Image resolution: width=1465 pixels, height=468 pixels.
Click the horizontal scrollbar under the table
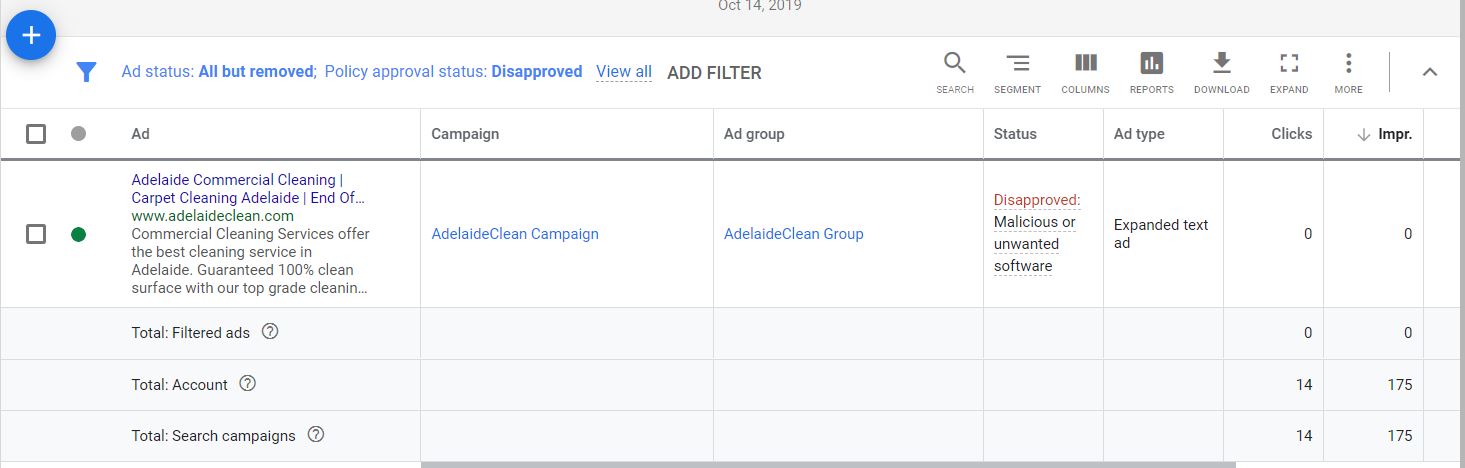(828, 464)
